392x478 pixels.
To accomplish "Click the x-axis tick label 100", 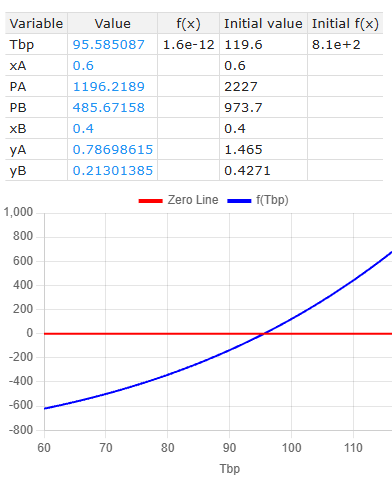I will click(x=291, y=448).
